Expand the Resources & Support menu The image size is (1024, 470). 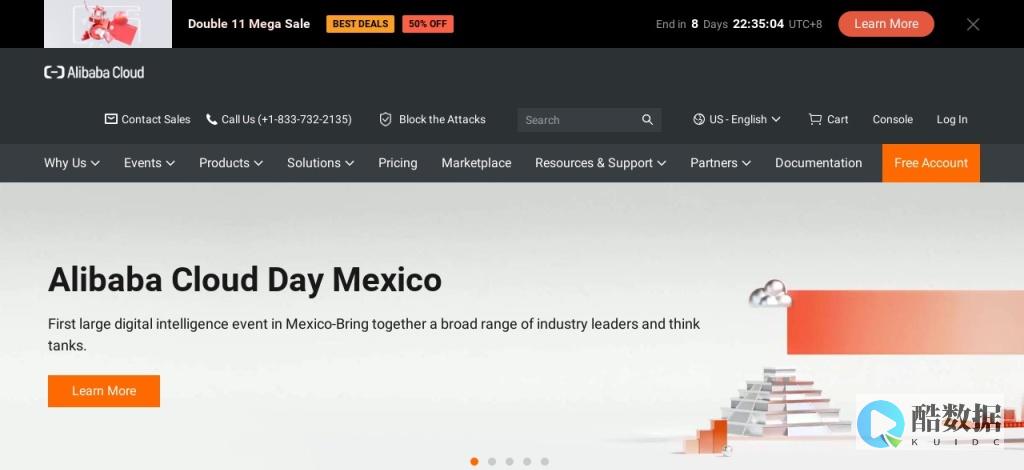click(601, 163)
